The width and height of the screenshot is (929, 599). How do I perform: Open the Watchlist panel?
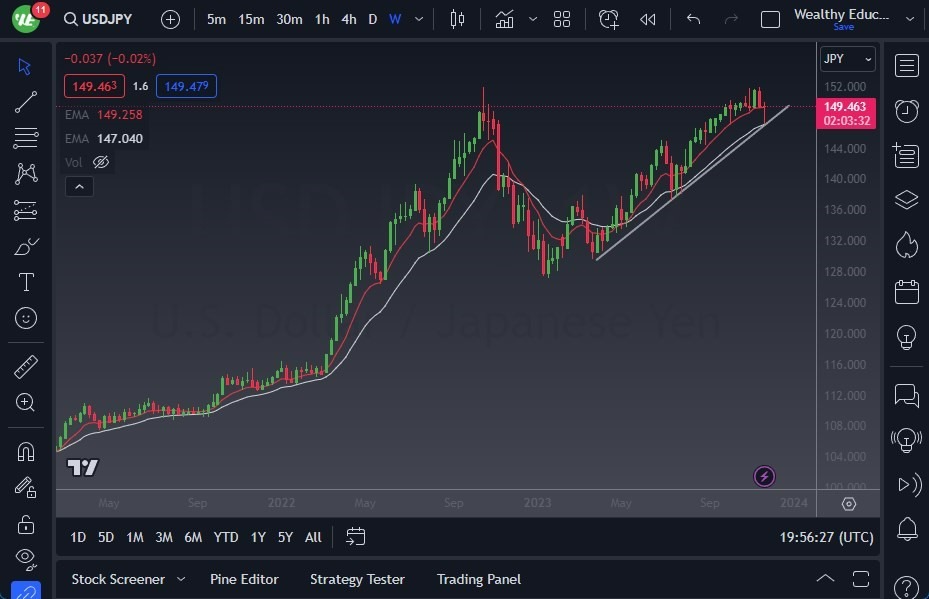(906, 65)
